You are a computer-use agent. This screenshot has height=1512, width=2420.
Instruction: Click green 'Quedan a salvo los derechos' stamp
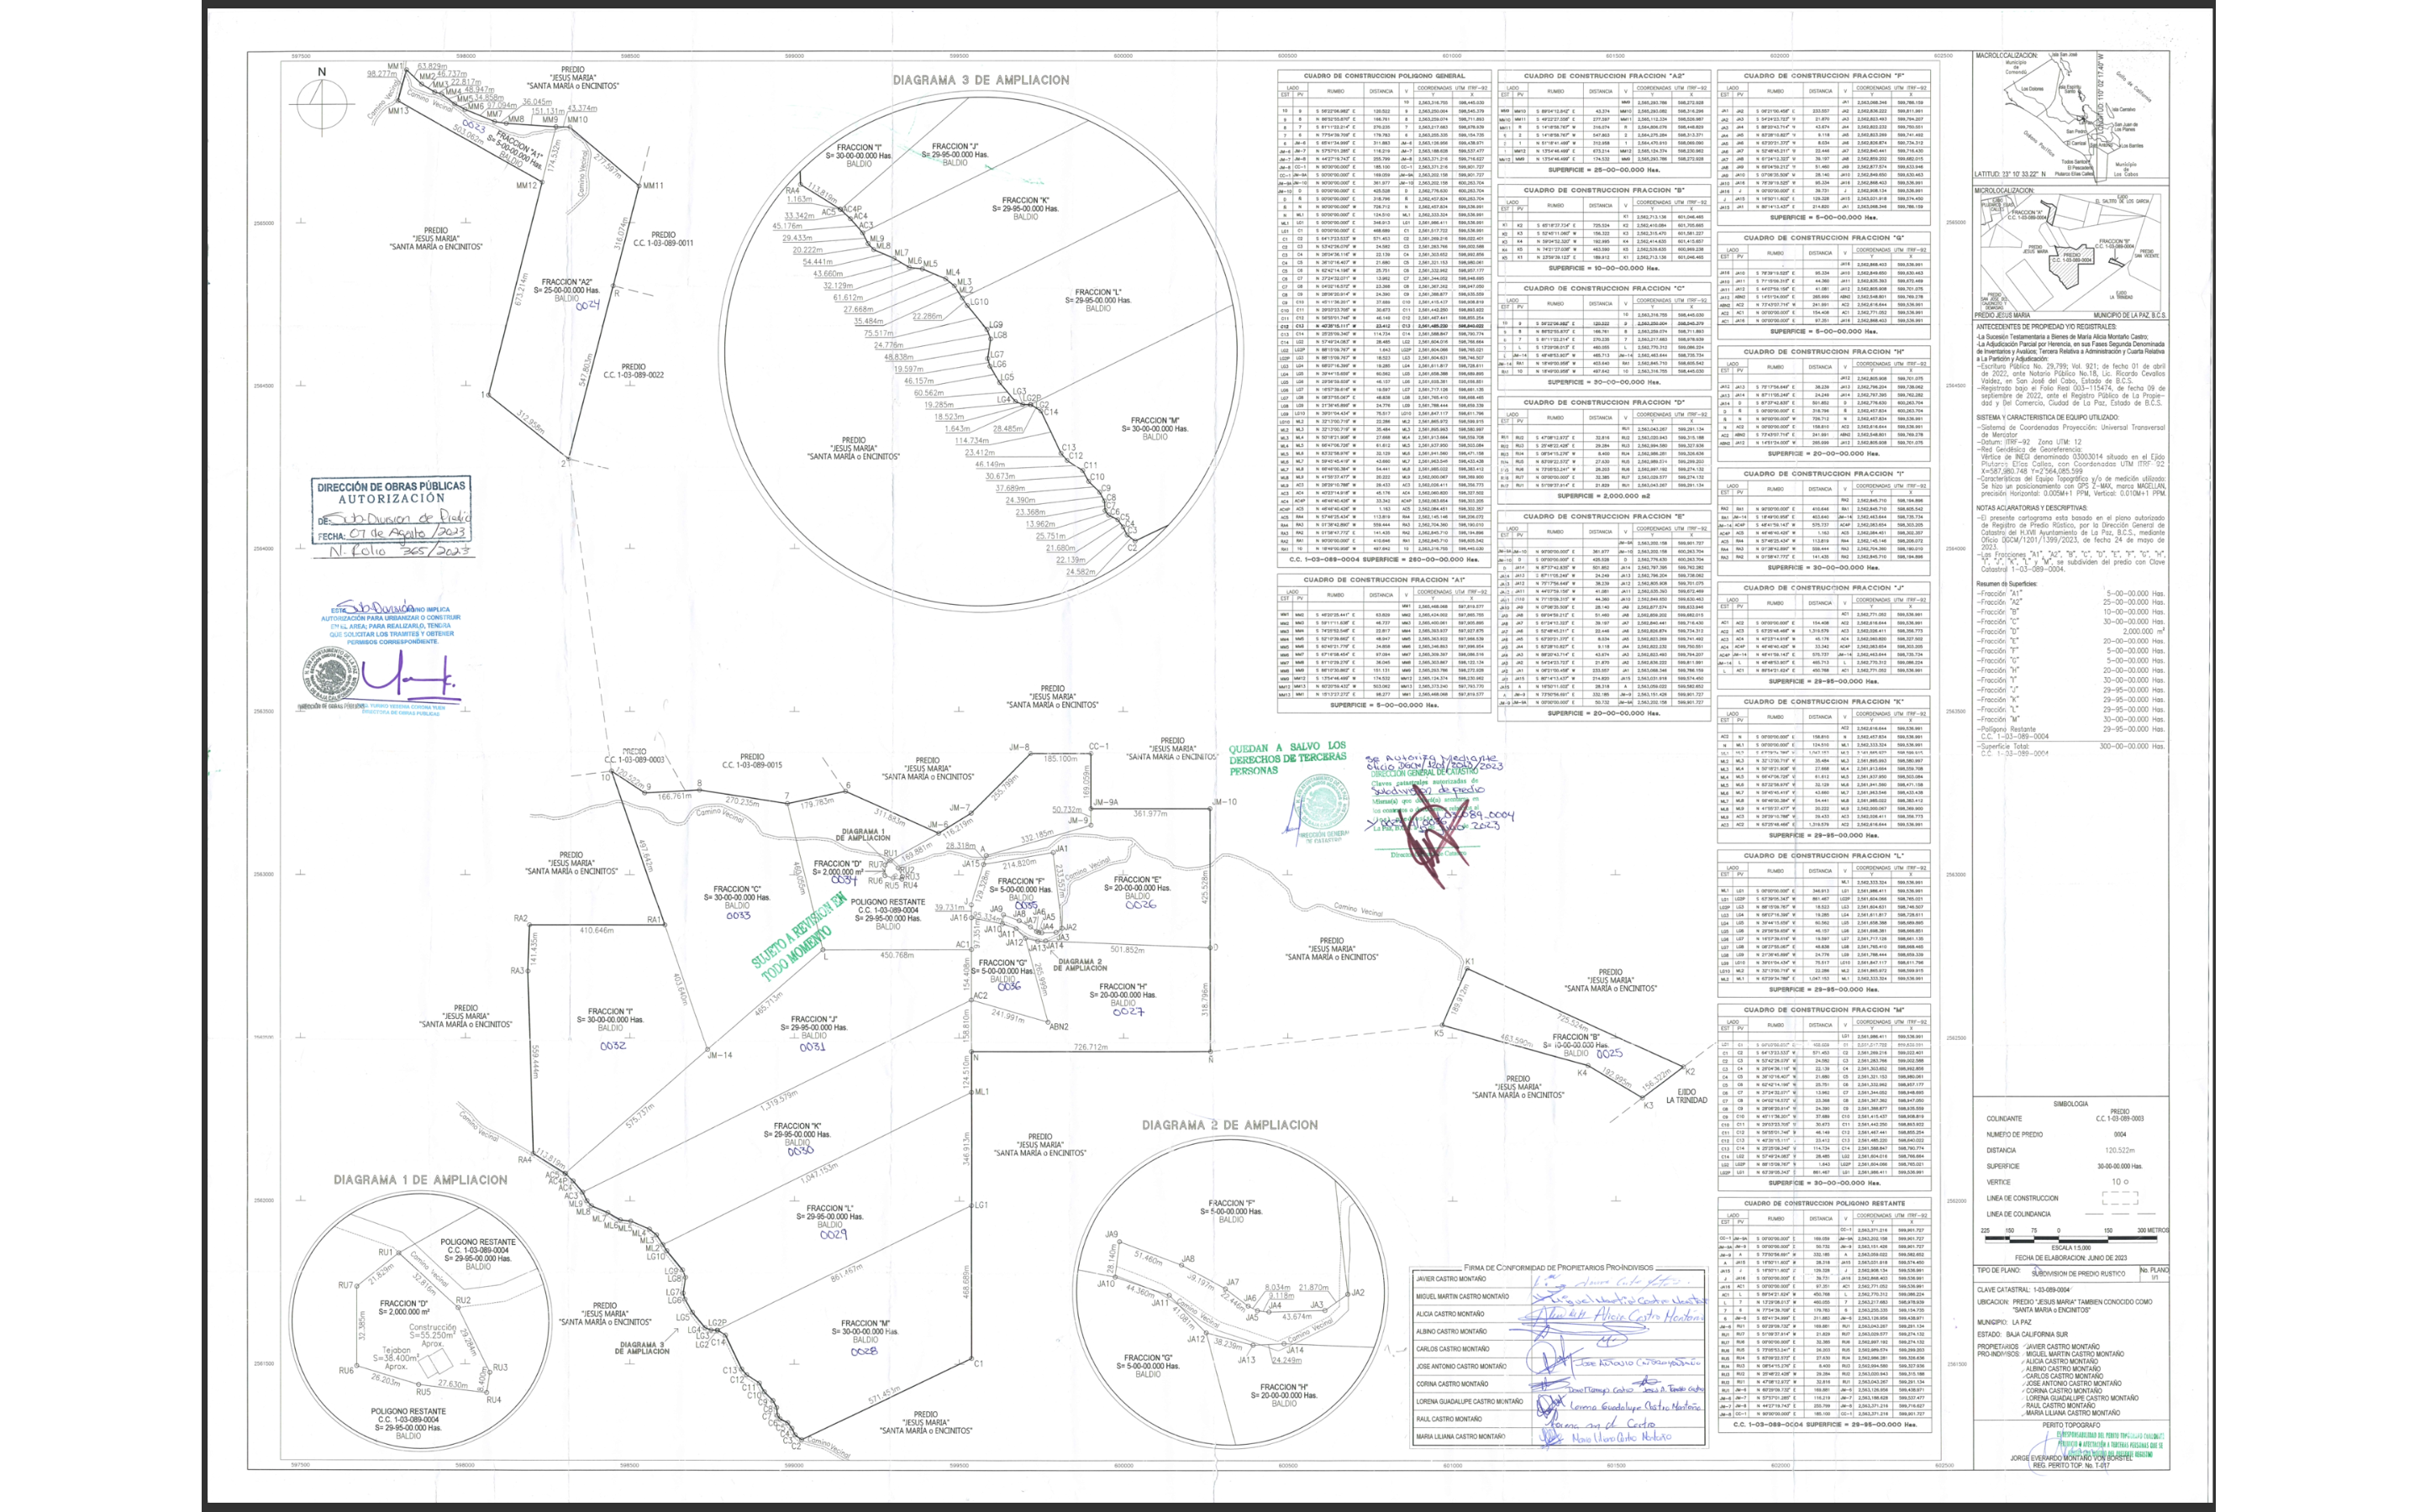[x=1287, y=759]
